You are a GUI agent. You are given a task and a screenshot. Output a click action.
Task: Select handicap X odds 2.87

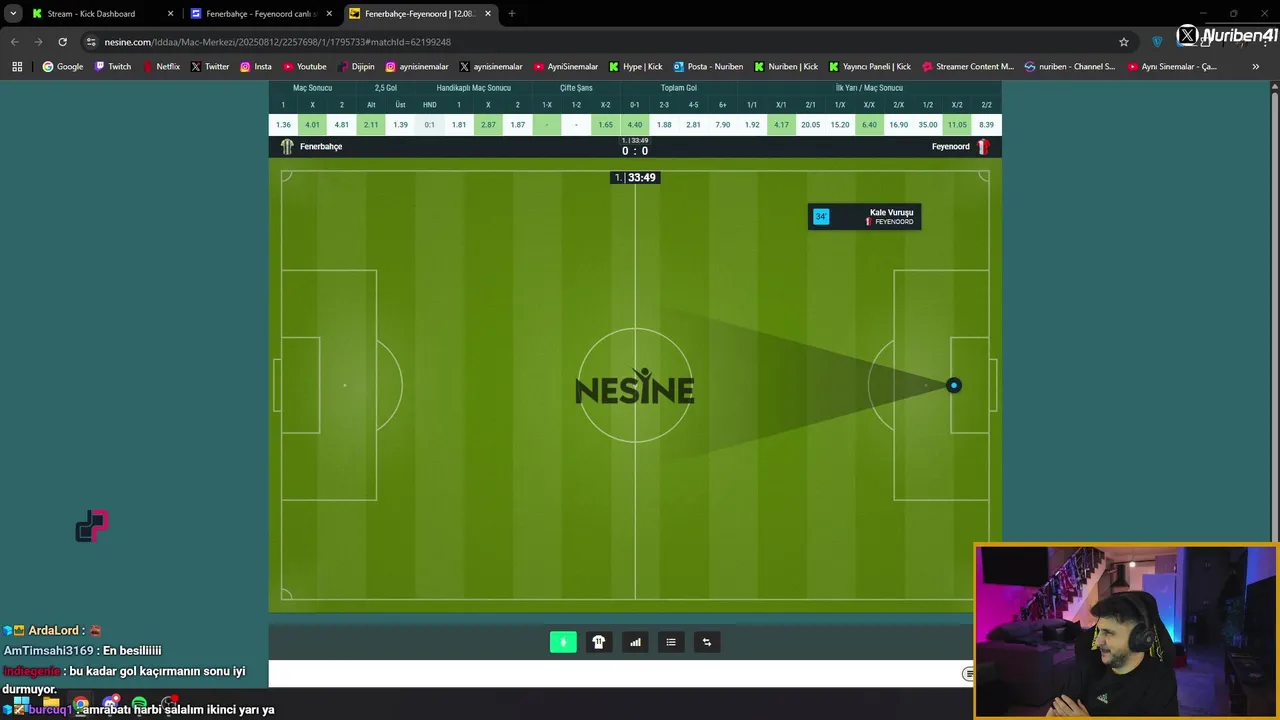488,125
